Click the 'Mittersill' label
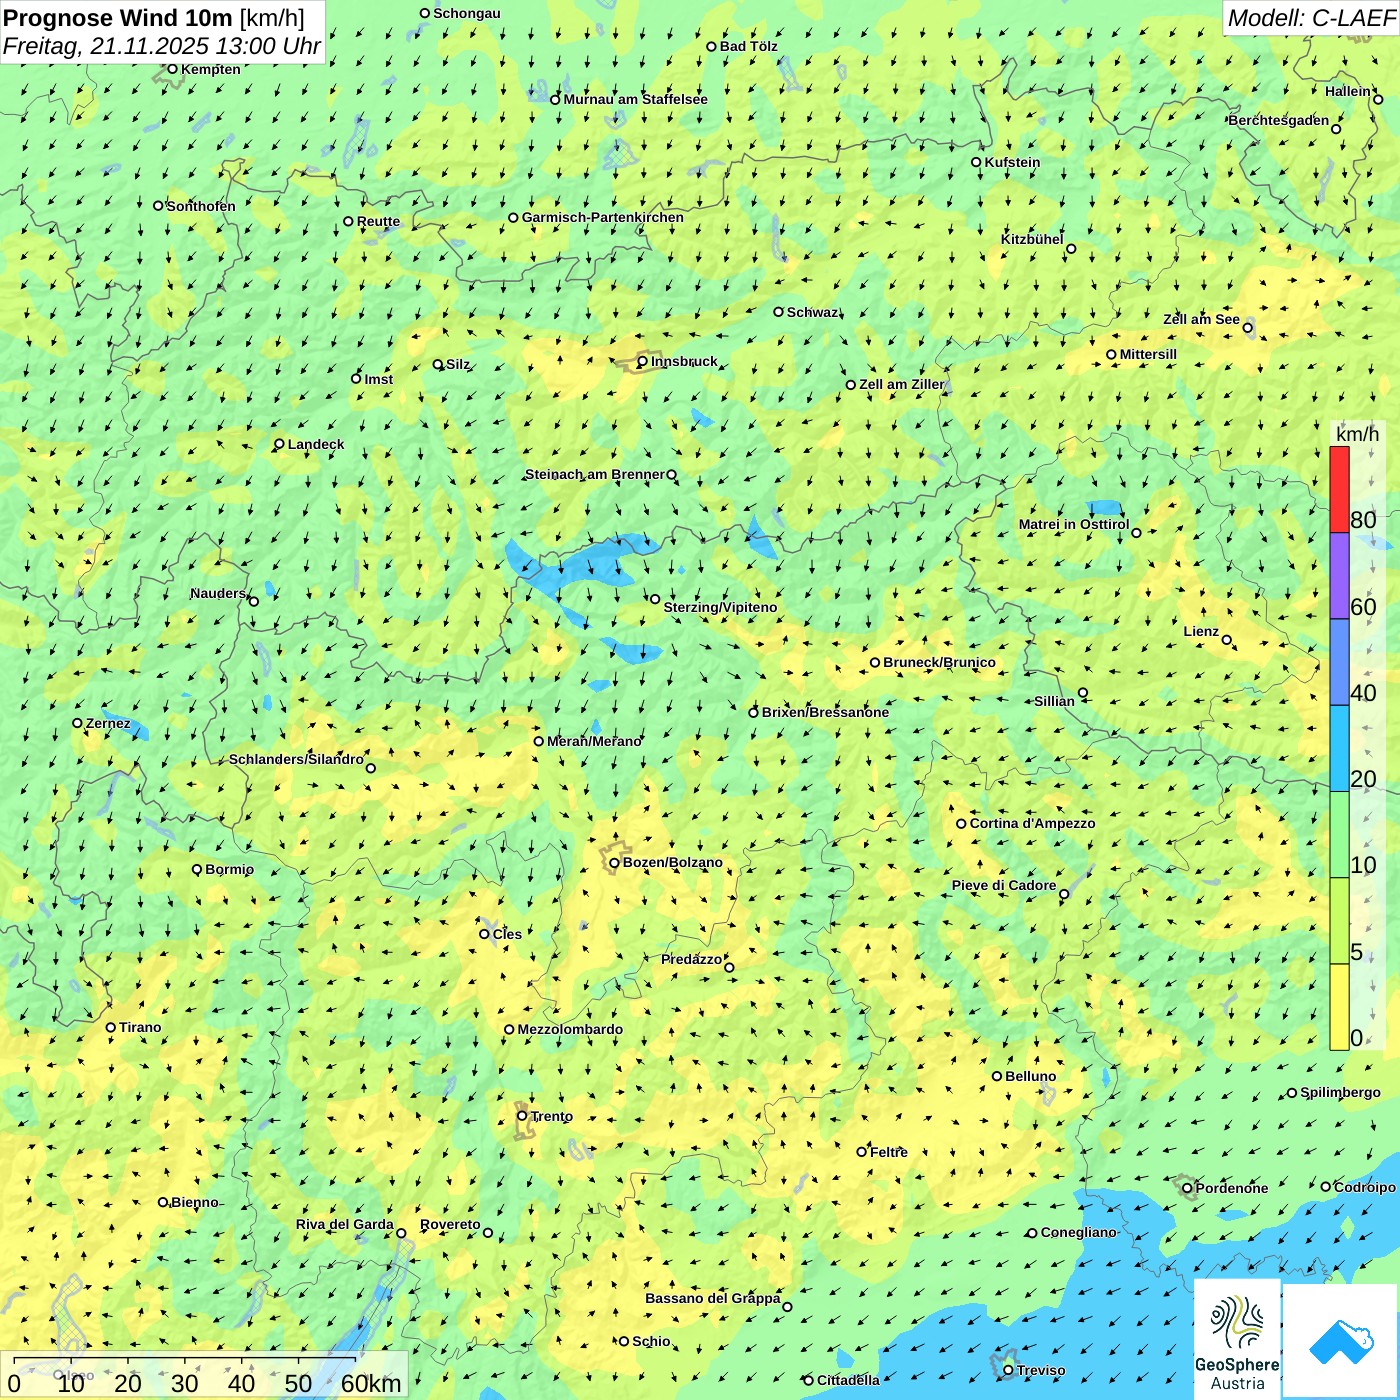The height and width of the screenshot is (1400, 1400). (x=1149, y=354)
